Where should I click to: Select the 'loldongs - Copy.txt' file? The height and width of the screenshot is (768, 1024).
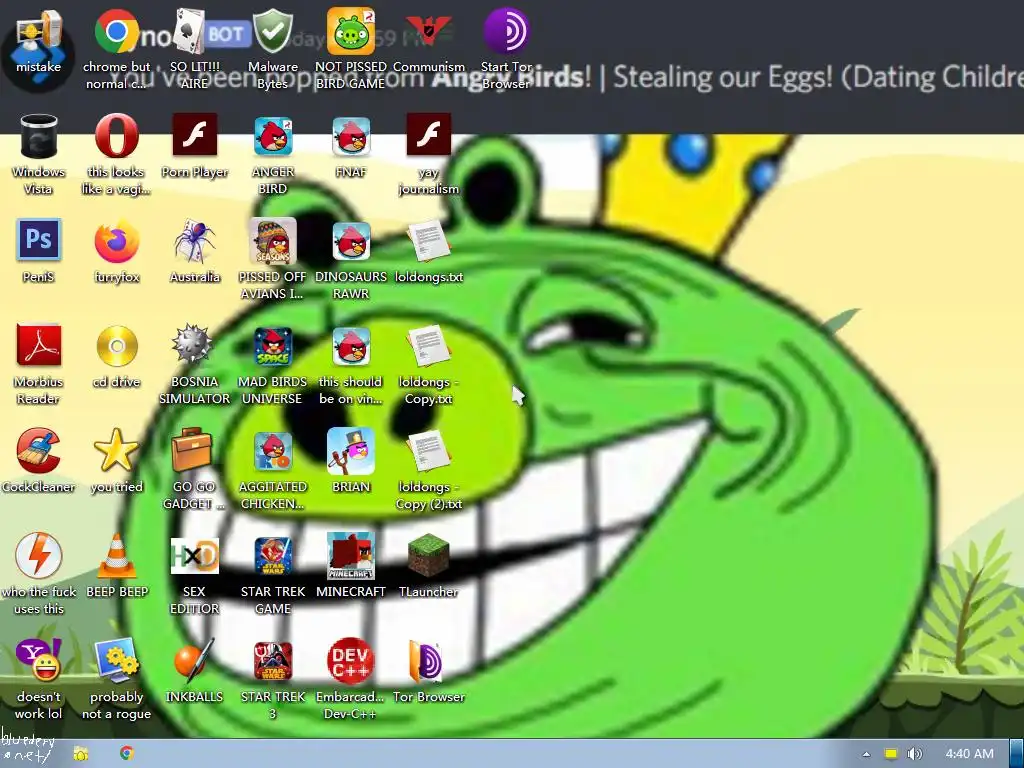click(x=428, y=346)
